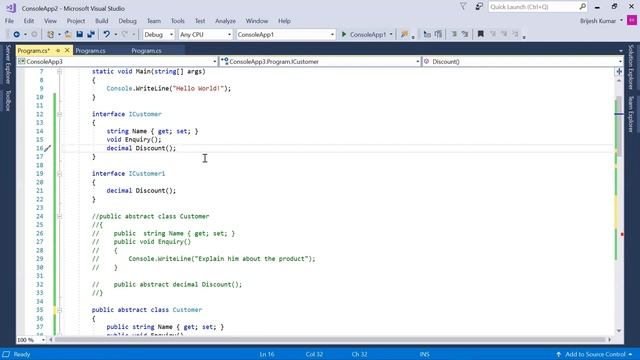
Task: Click the vertical scrollbar thumb in editor
Action: tap(619, 126)
